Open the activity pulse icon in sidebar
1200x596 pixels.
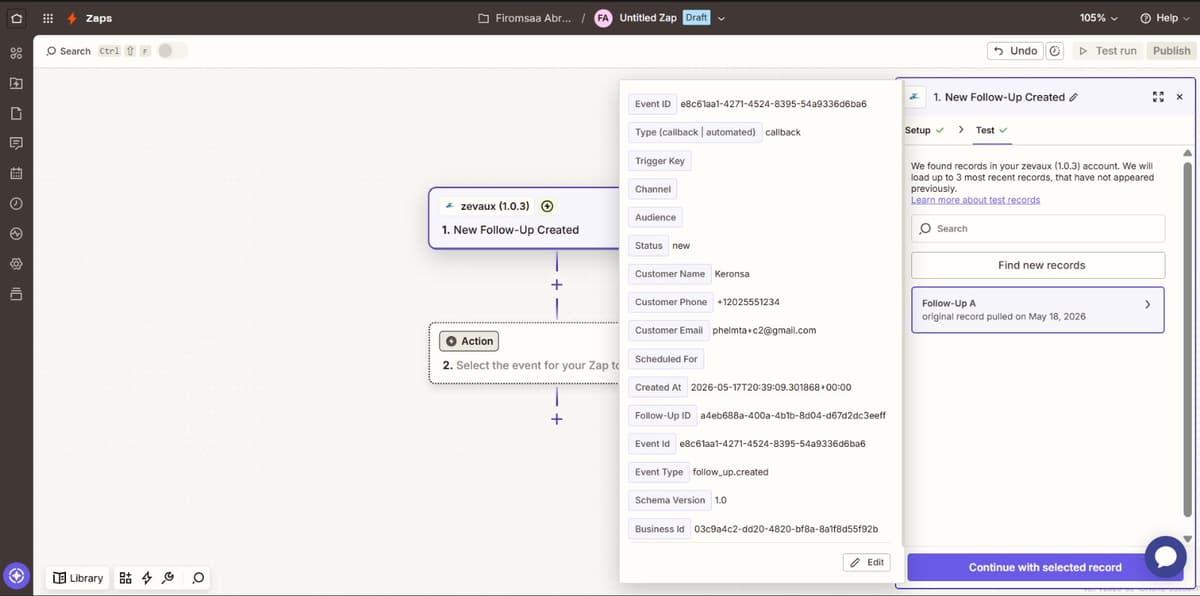[16, 234]
